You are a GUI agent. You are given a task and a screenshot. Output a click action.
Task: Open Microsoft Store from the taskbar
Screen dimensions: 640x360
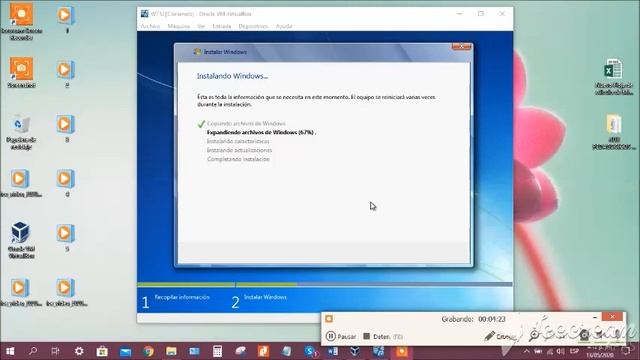pyautogui.click(x=102, y=351)
